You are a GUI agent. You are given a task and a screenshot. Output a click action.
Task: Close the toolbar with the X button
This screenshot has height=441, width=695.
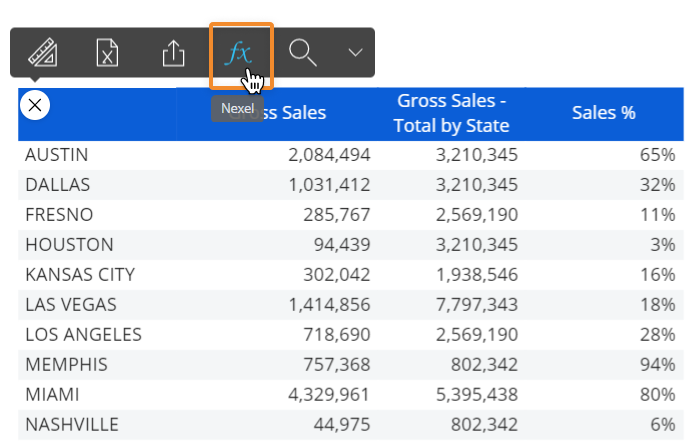coord(35,105)
